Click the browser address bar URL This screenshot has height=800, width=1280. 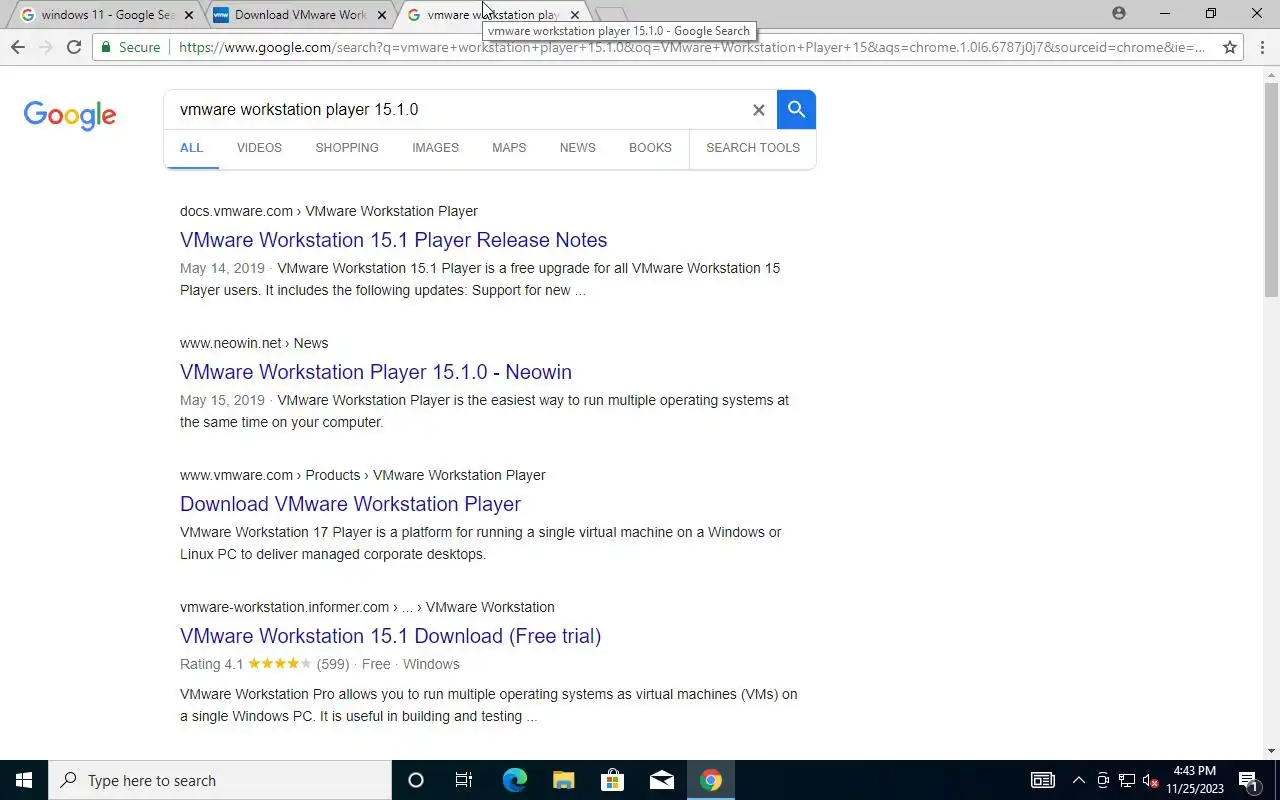692,47
